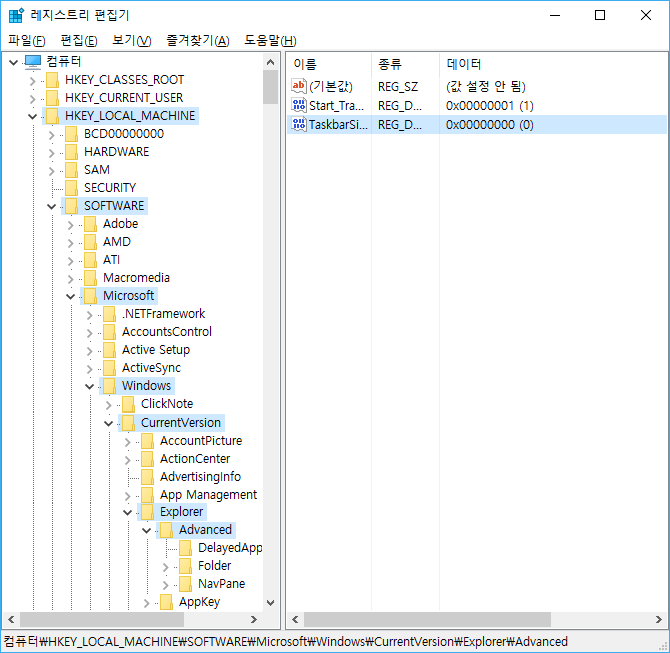The height and width of the screenshot is (653, 670).
Task: Sort values by 이름 column header
Action: (x=328, y=64)
